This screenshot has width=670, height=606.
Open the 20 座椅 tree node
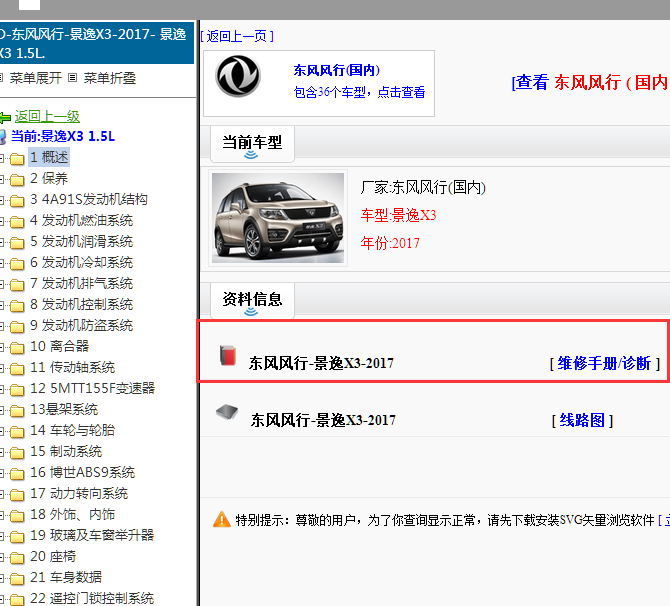(x=53, y=556)
